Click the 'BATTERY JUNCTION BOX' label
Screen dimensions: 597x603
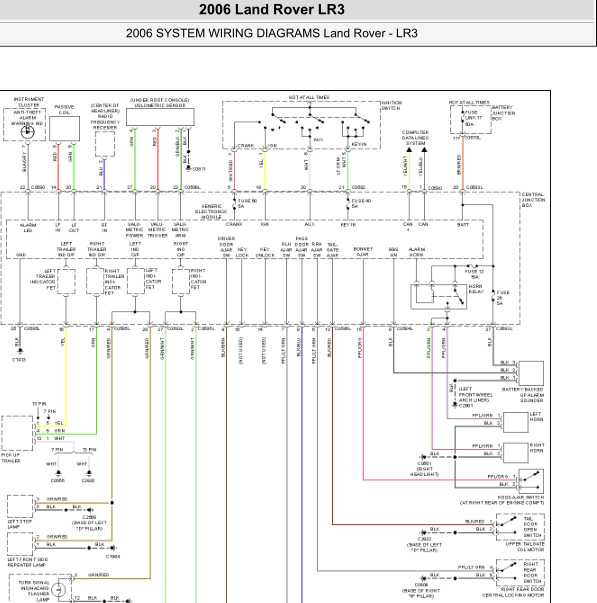tap(503, 113)
